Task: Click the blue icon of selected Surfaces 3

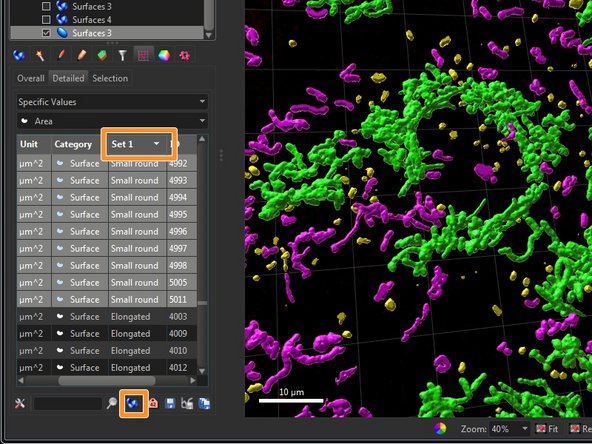Action: [x=62, y=33]
